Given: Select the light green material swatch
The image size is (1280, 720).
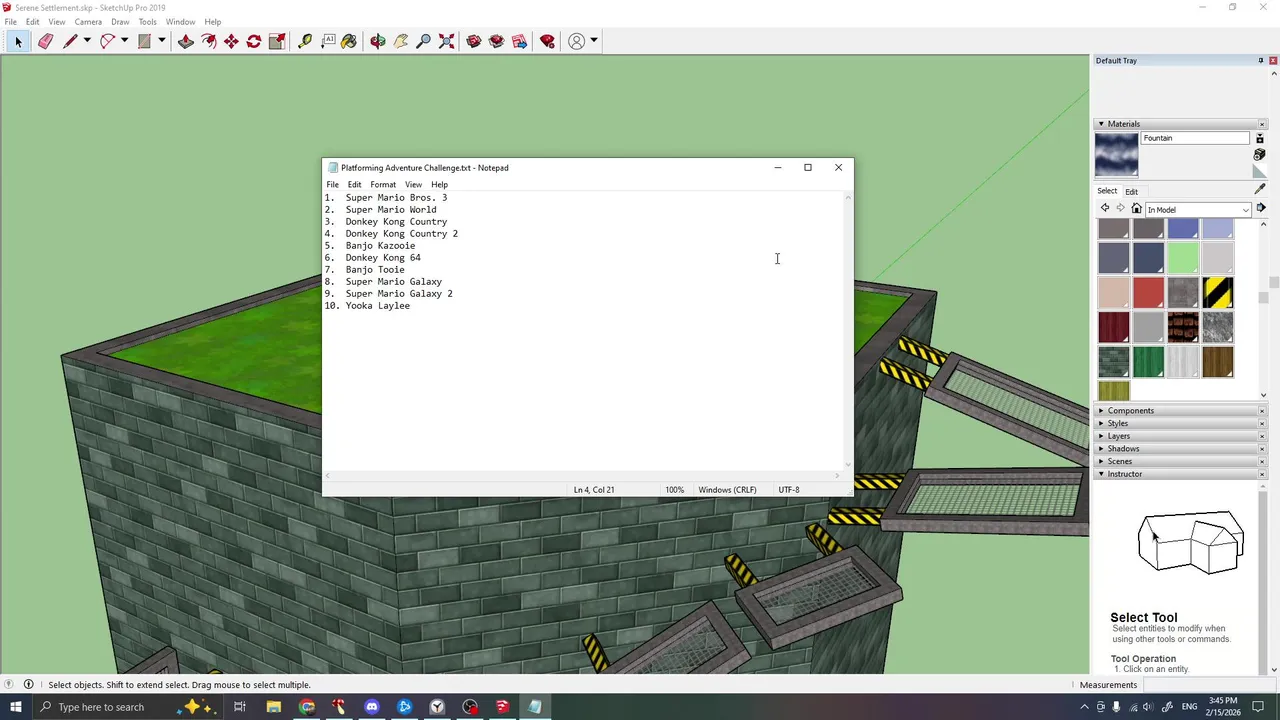Looking at the screenshot, I should 1183,259.
